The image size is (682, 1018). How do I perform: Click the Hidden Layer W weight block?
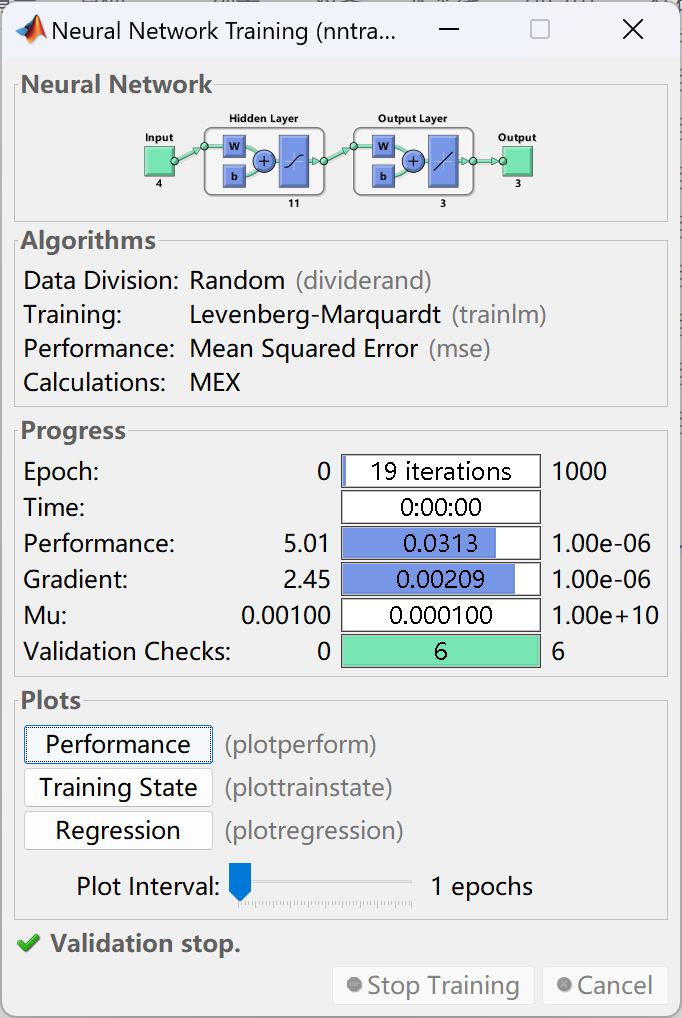[x=234, y=146]
